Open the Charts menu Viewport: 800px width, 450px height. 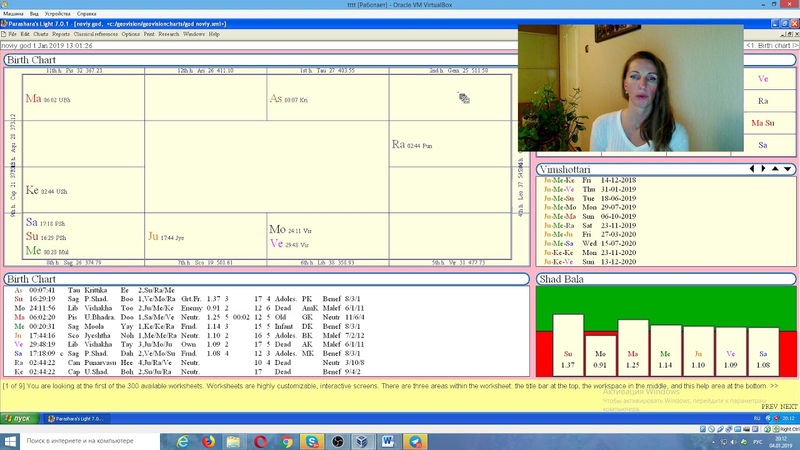(x=41, y=34)
